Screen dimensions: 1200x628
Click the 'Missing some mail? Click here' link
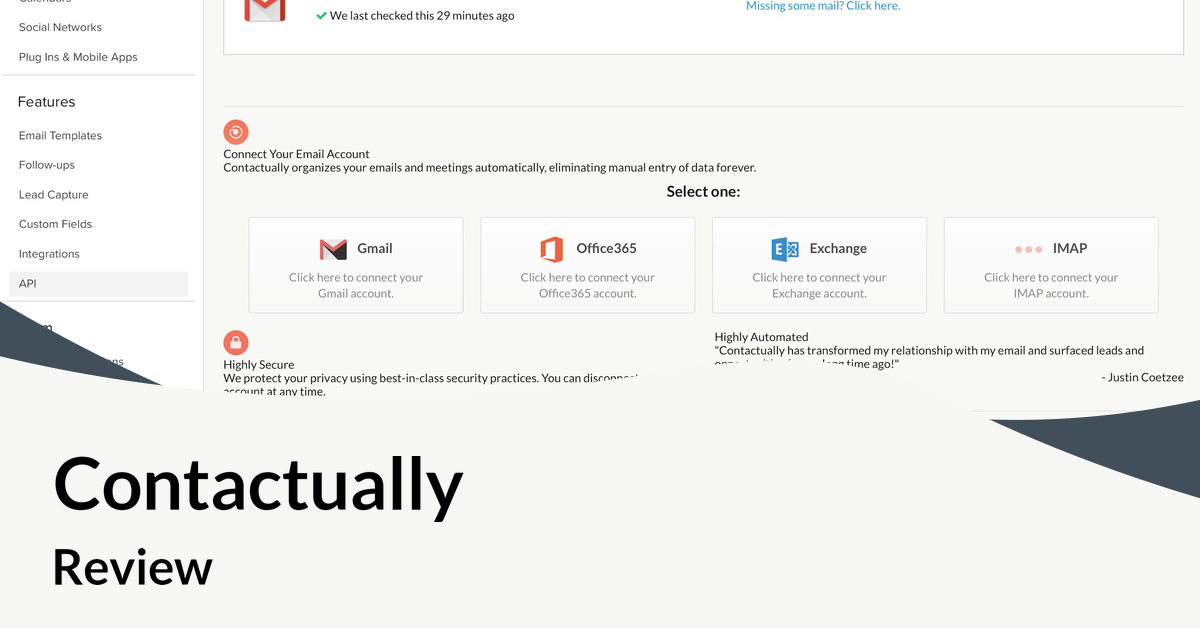(823, 6)
